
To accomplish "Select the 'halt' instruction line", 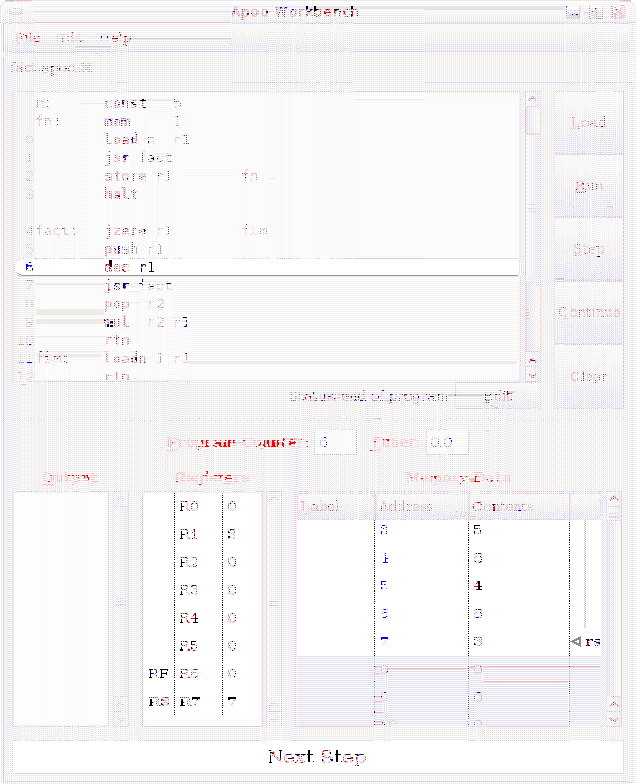I will coord(121,193).
